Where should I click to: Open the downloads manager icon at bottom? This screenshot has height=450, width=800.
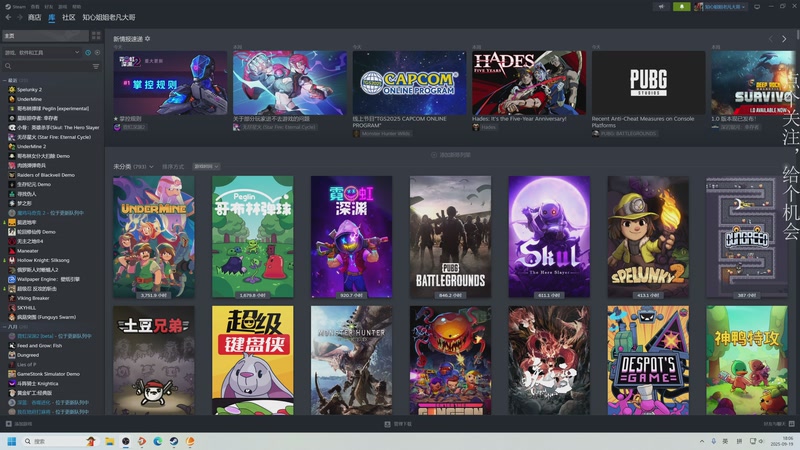pos(387,424)
